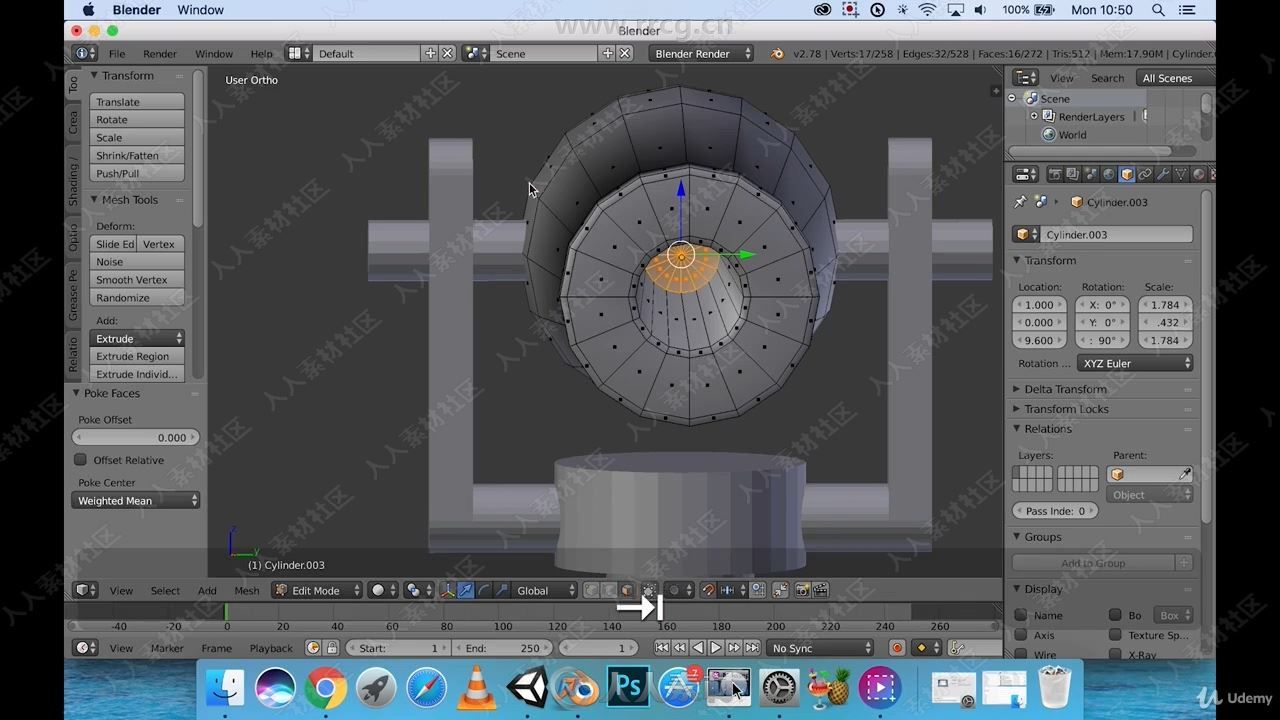Toggle the 3D manipulator axes icon

click(447, 590)
